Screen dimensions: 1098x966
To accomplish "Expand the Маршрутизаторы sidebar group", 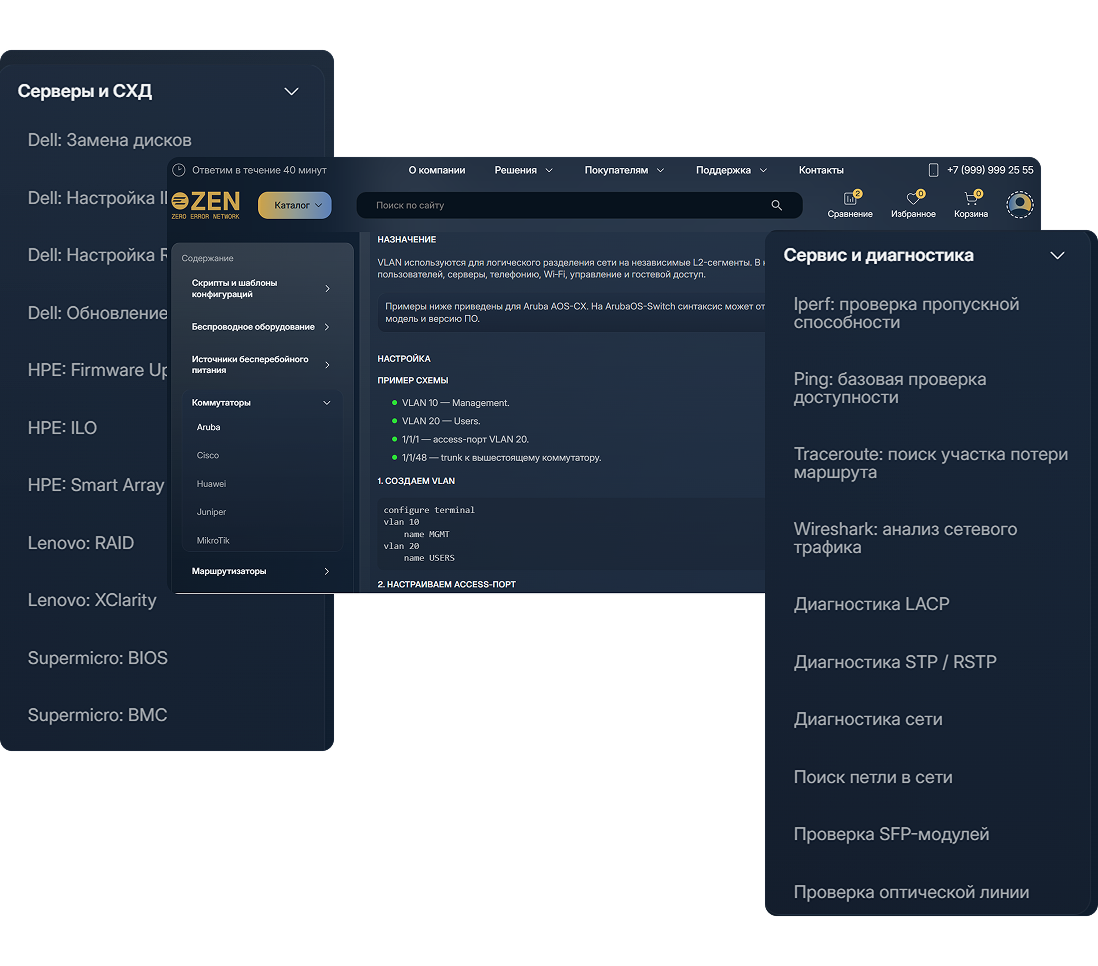I will pos(326,572).
